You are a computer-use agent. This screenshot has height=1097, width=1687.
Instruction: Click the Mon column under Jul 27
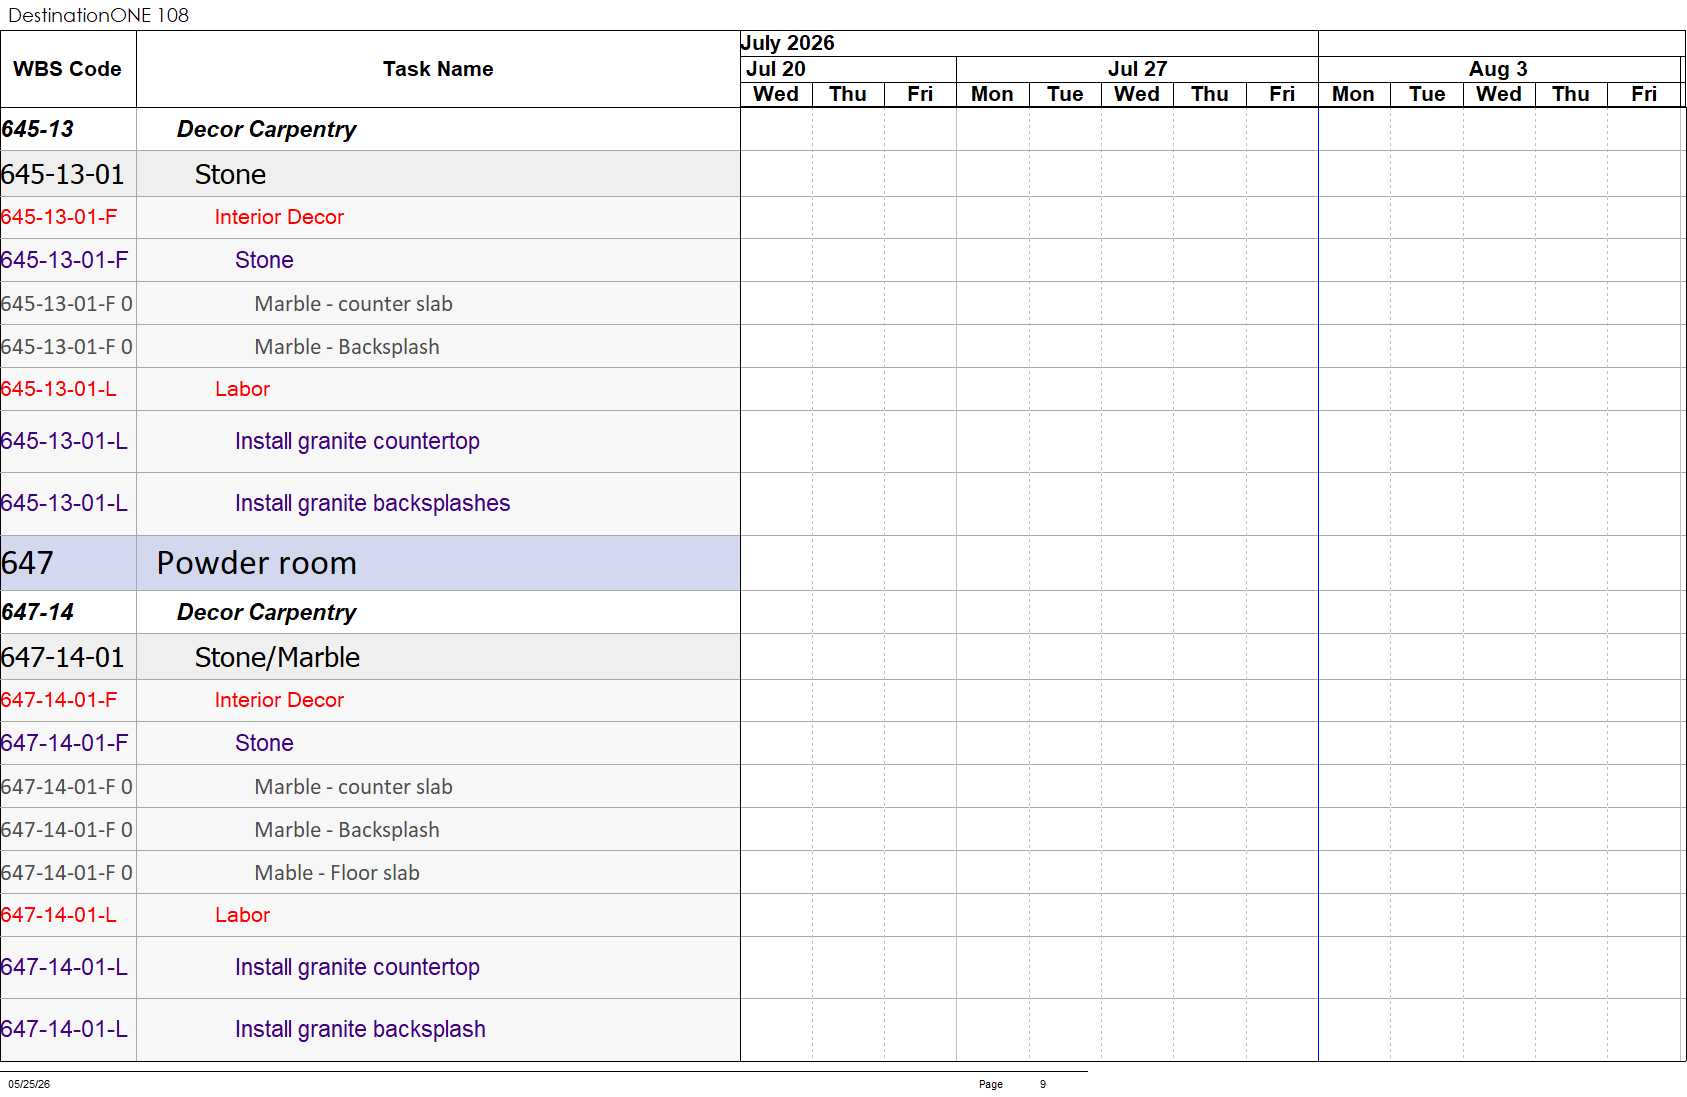pyautogui.click(x=992, y=94)
